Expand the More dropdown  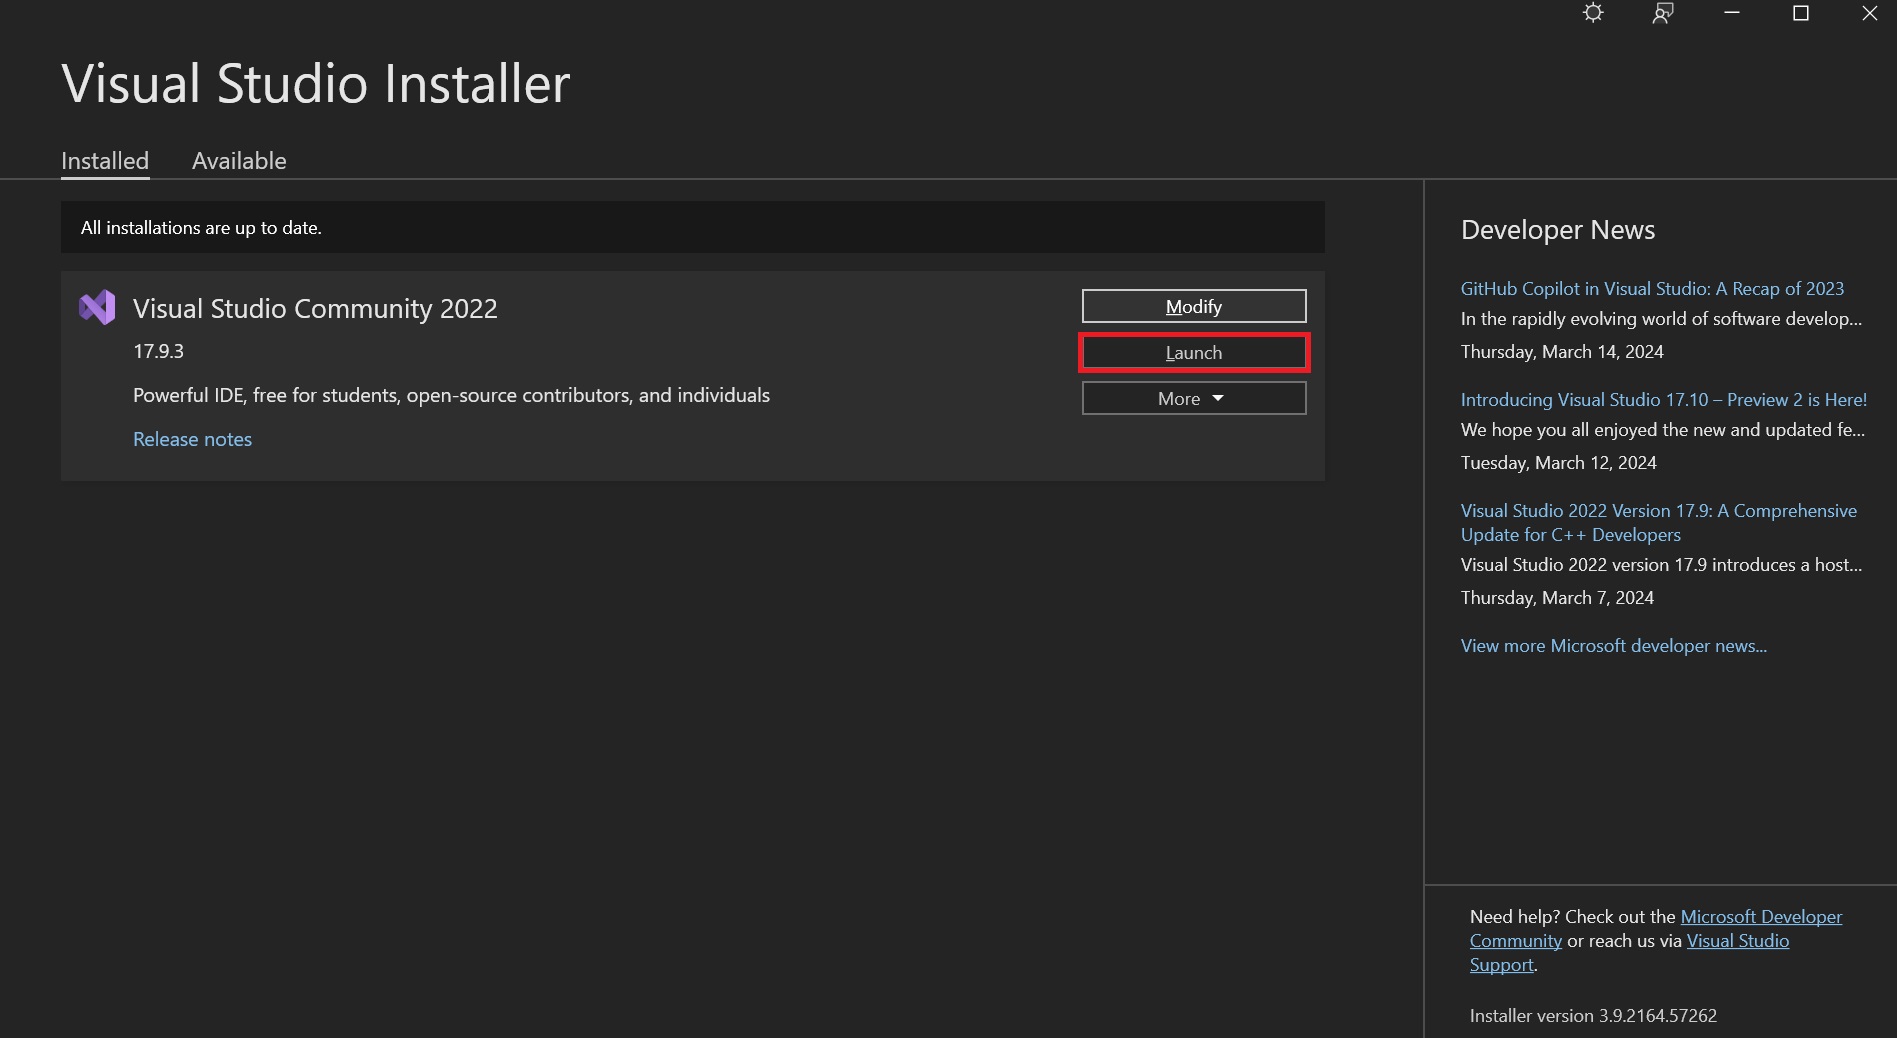pos(1194,398)
